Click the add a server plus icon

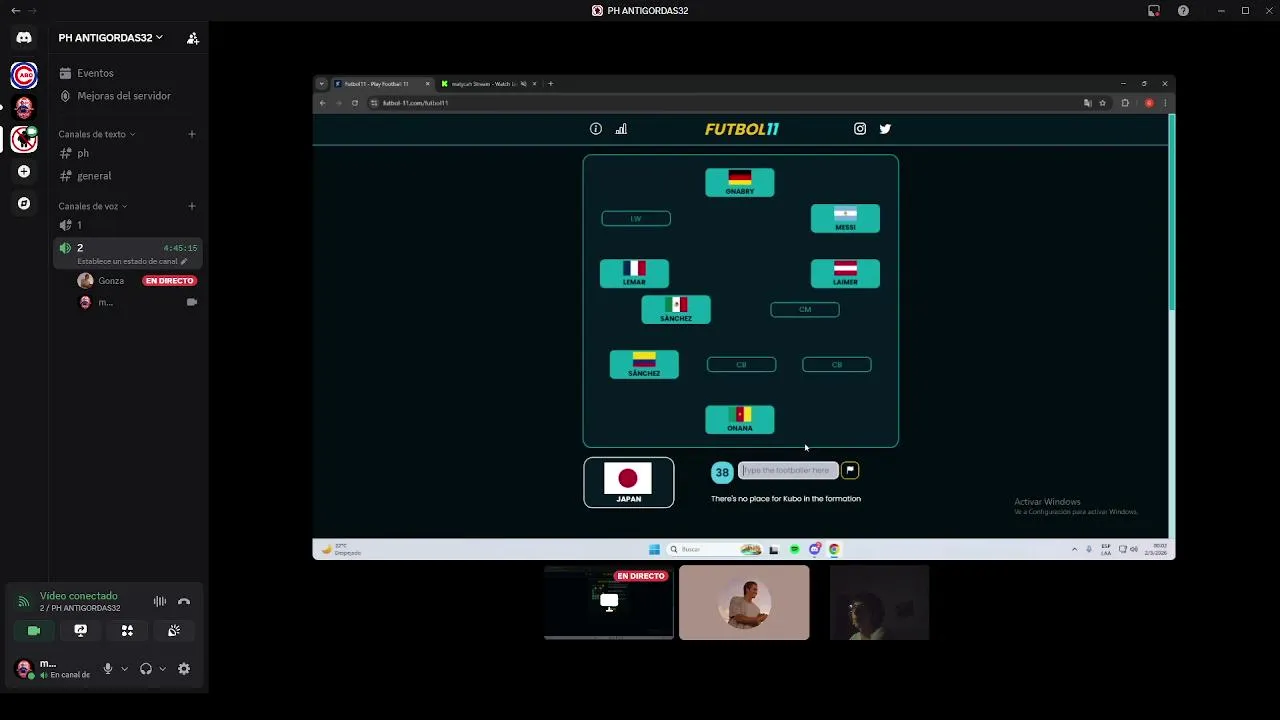(24, 171)
